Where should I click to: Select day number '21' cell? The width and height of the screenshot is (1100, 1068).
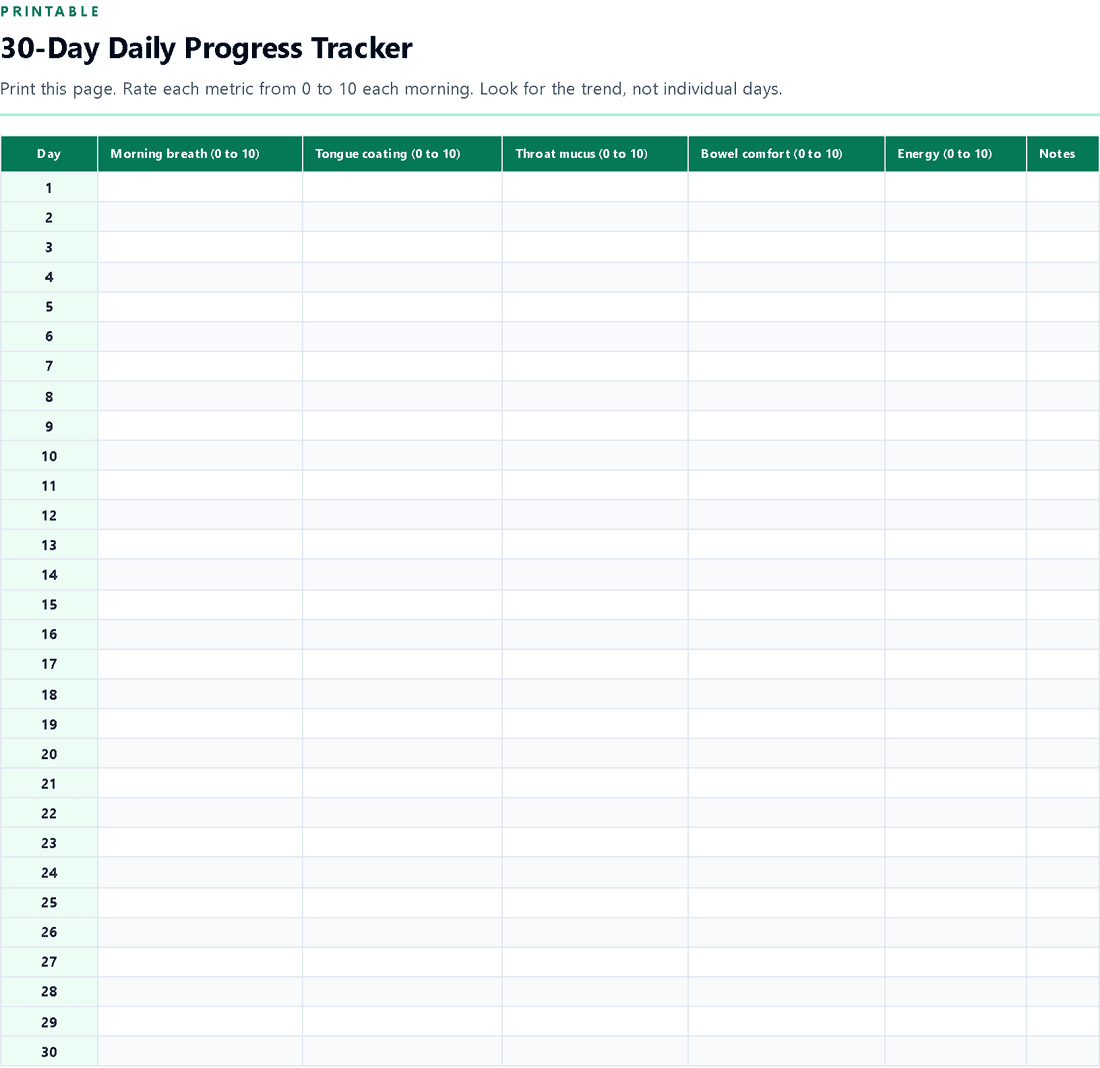coord(49,783)
